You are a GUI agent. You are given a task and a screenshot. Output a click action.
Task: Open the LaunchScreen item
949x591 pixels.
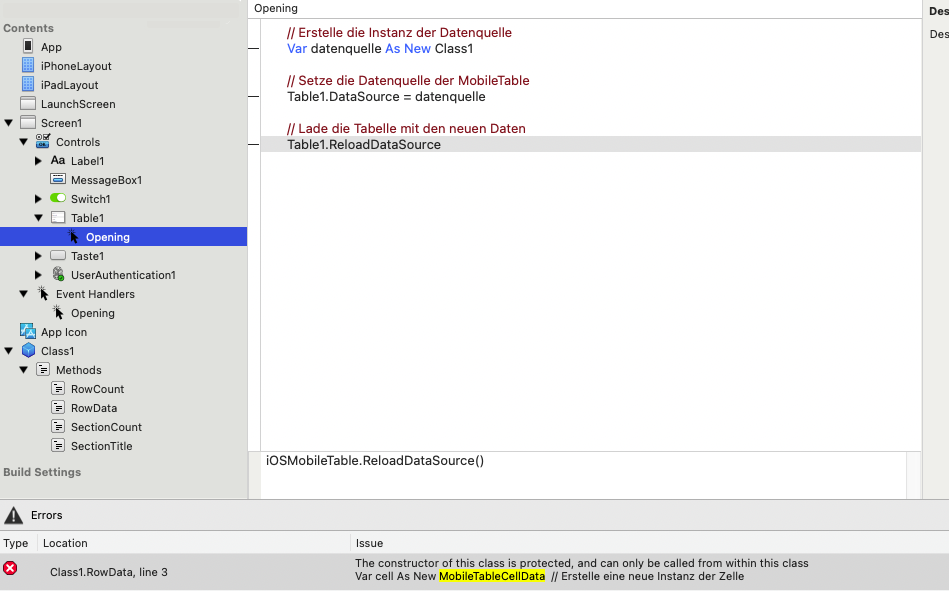point(78,104)
